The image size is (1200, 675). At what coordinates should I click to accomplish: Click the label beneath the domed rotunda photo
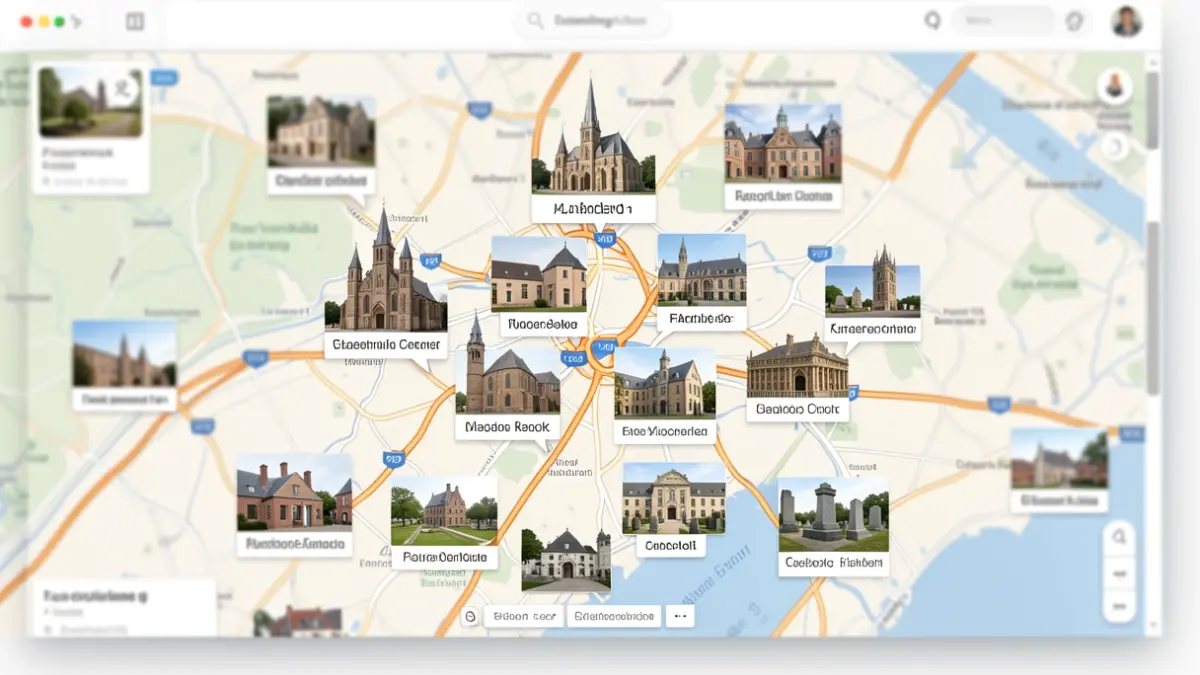[797, 409]
